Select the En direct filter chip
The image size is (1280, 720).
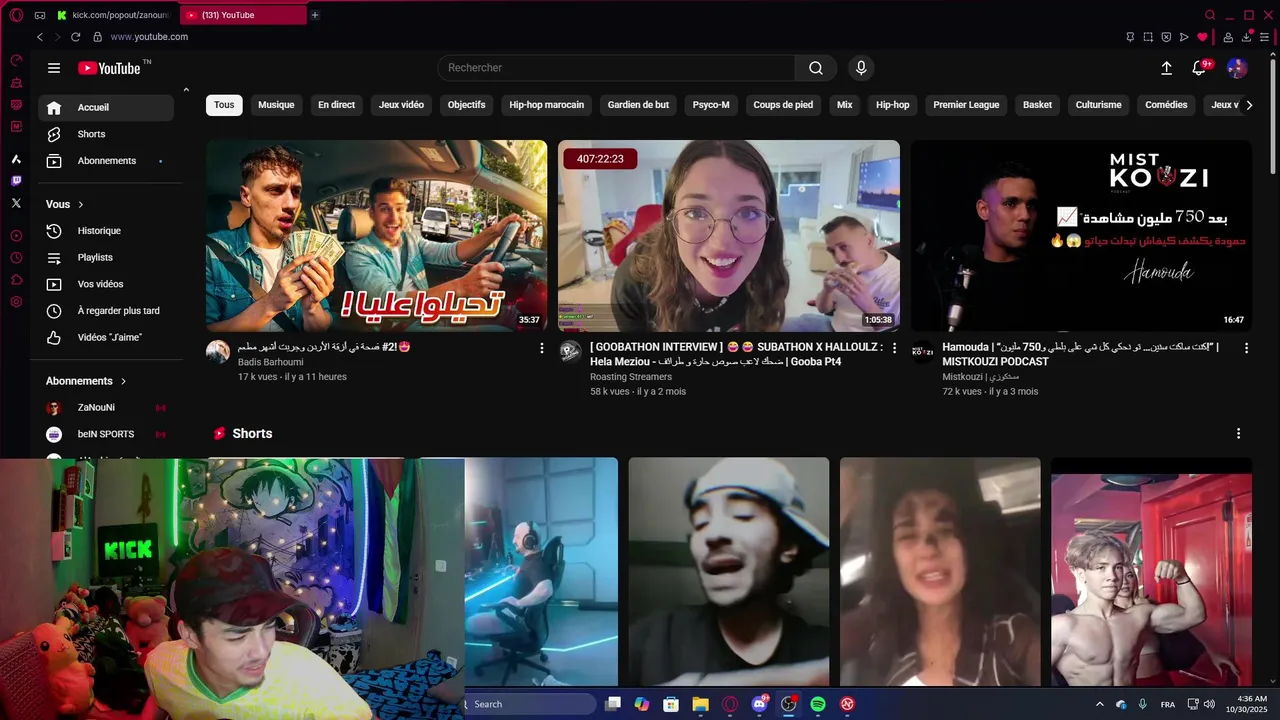(336, 105)
